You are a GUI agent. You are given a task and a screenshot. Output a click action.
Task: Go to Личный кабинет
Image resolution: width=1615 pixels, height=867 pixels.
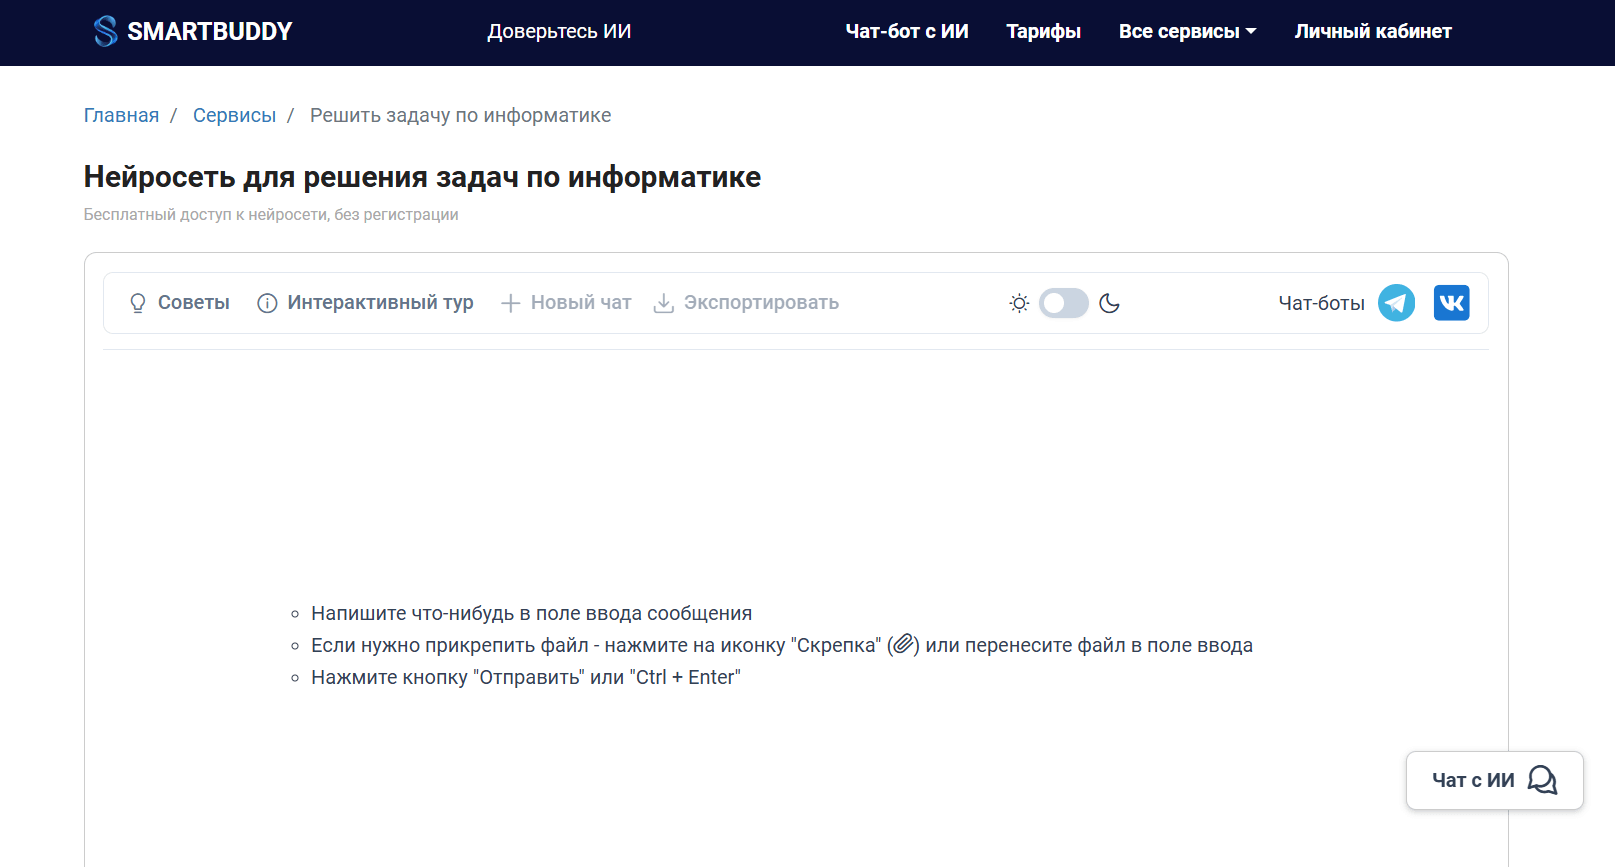(x=1372, y=32)
